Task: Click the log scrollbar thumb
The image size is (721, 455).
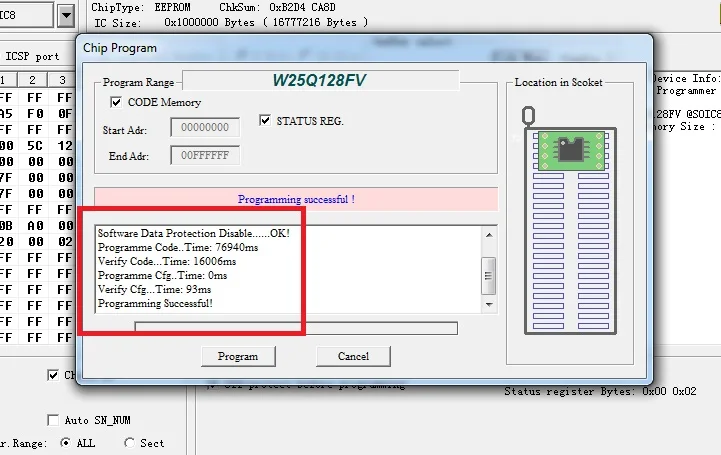Action: tap(488, 276)
